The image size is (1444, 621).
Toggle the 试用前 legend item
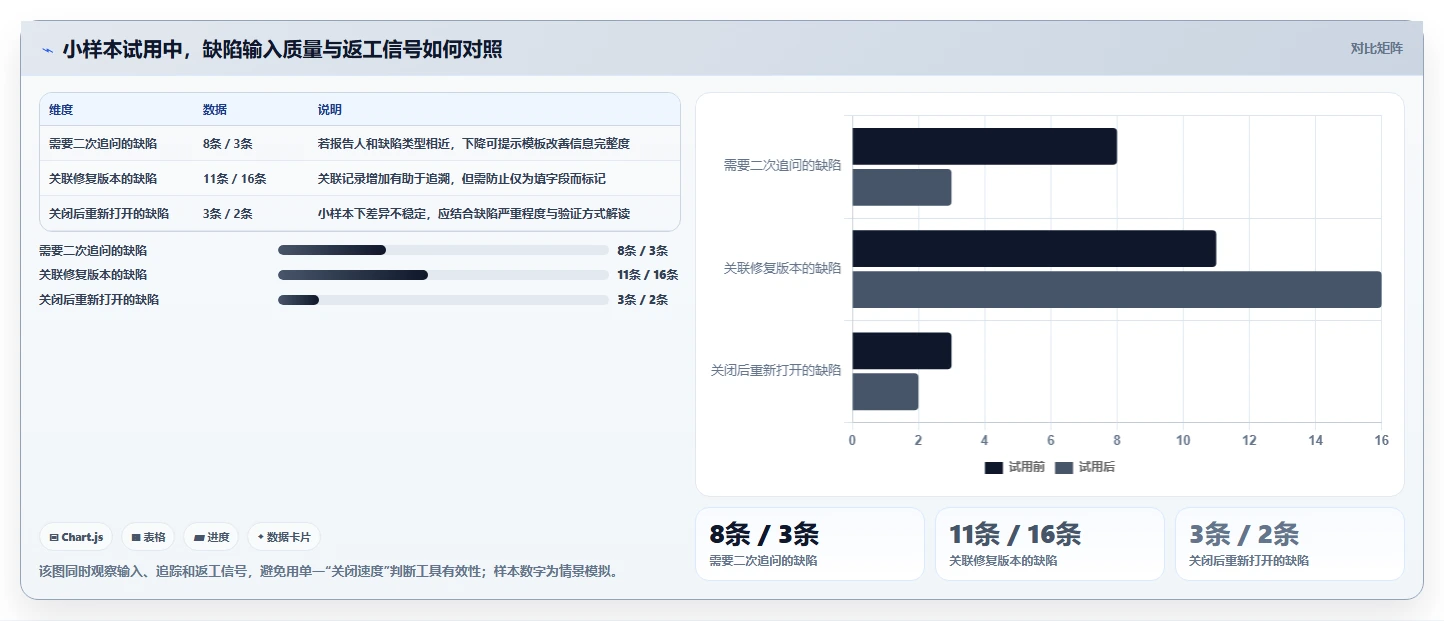1015,468
